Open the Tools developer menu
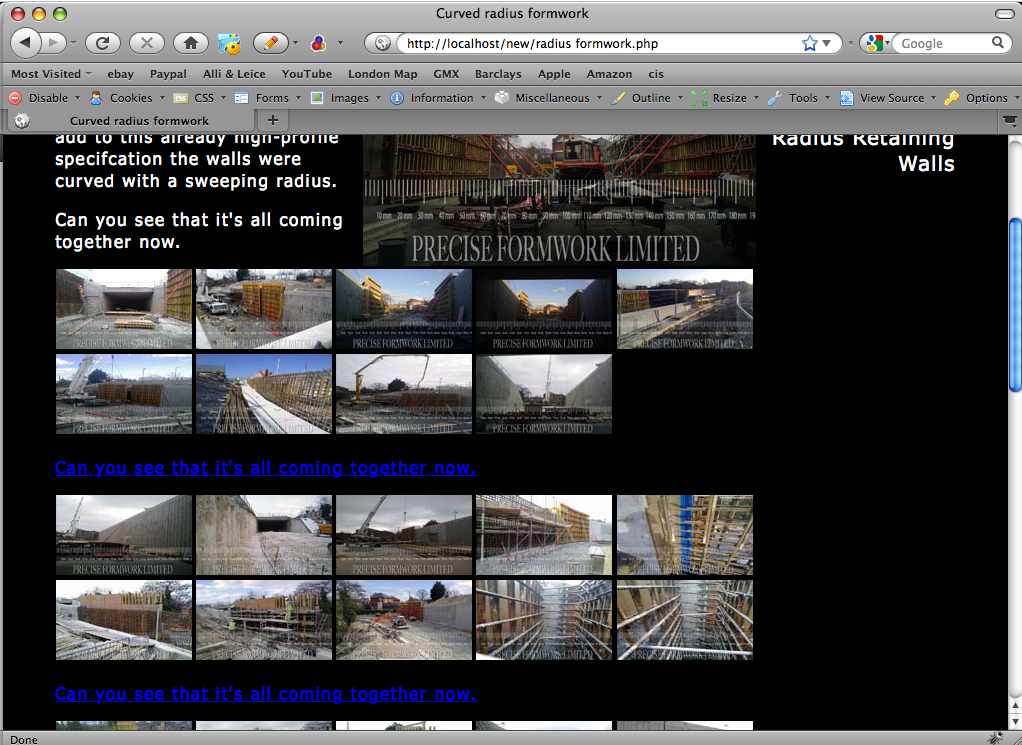 coord(798,98)
